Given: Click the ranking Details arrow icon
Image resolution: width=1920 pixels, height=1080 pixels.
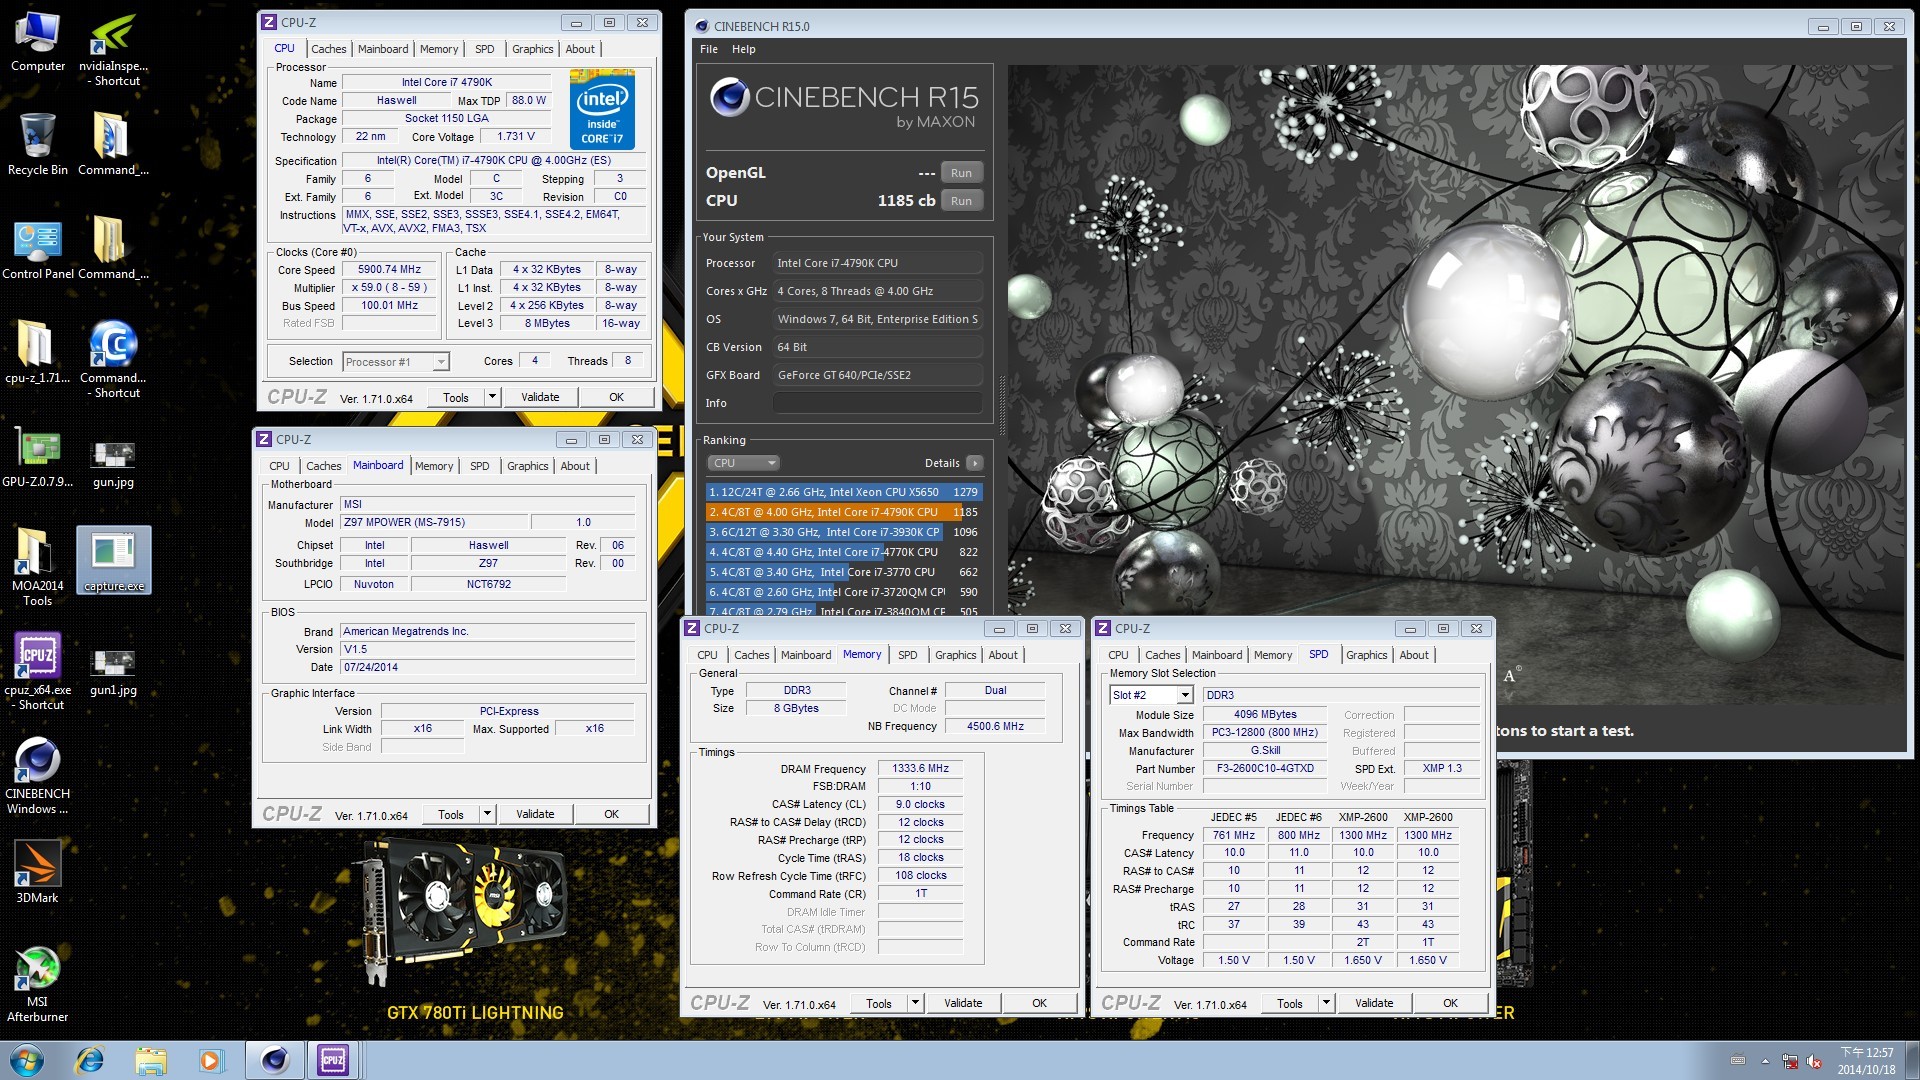Looking at the screenshot, I should (x=974, y=463).
